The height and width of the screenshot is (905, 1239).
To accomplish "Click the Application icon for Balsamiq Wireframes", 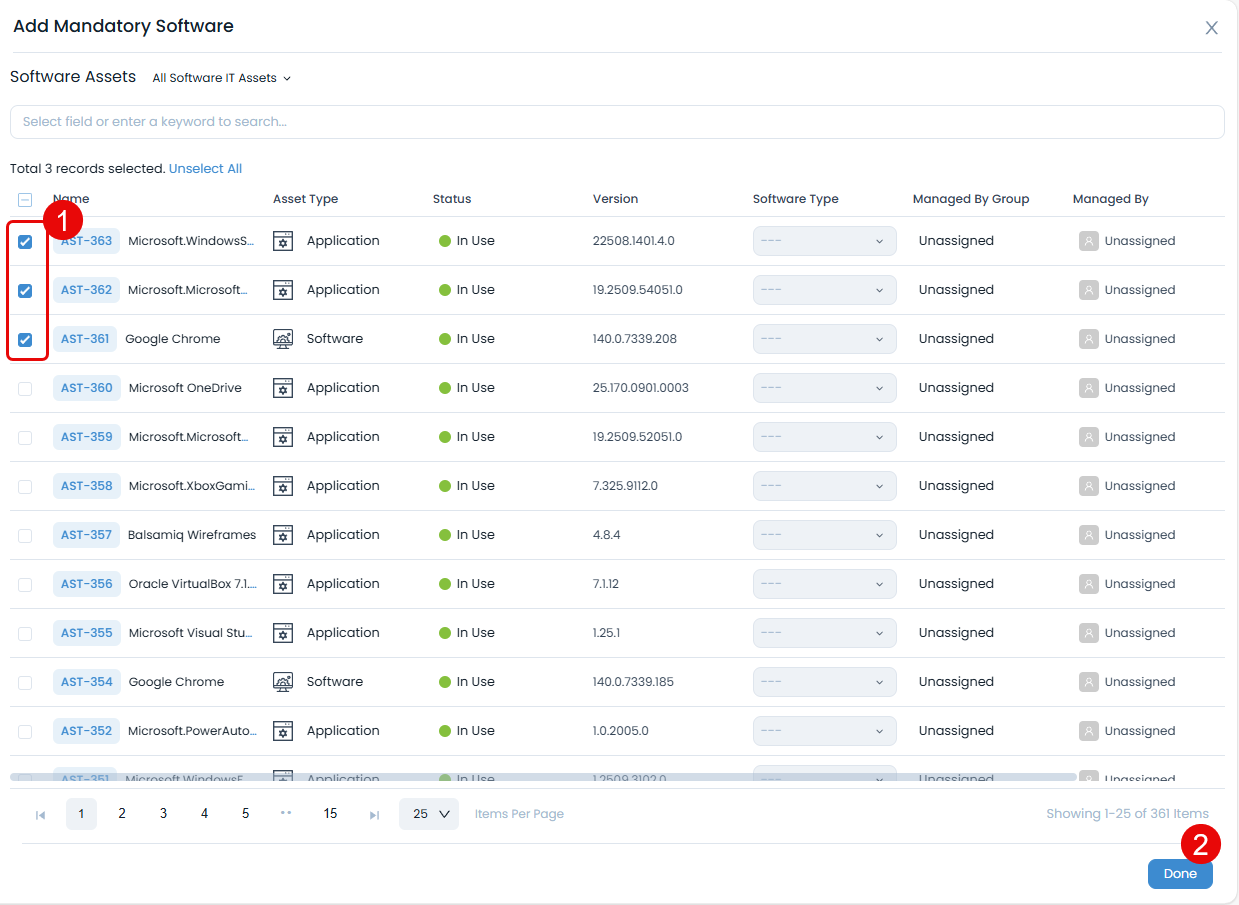I will click(283, 535).
